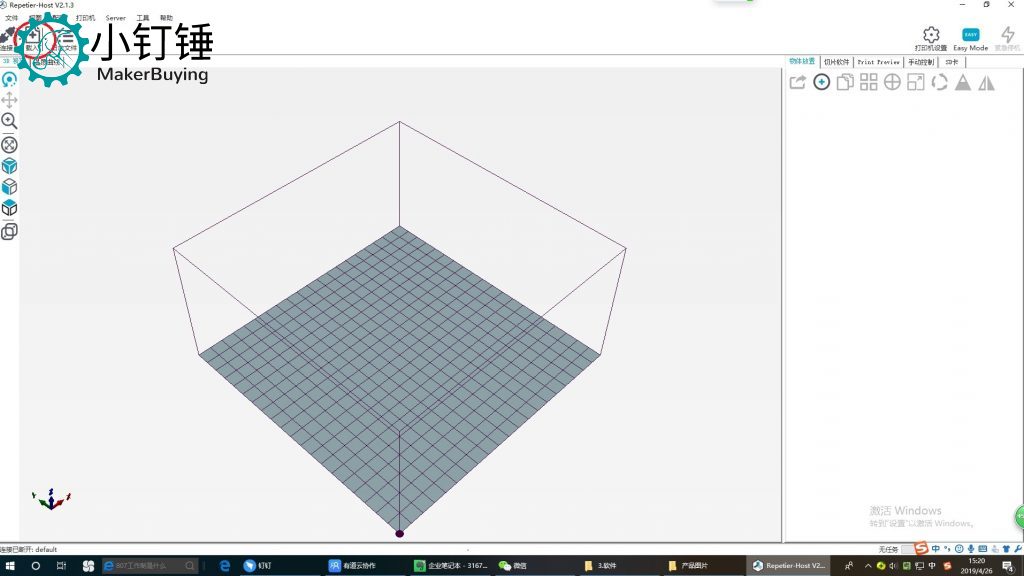1024x576 pixels.
Task: Click the second cube view icon
Action: 9,187
